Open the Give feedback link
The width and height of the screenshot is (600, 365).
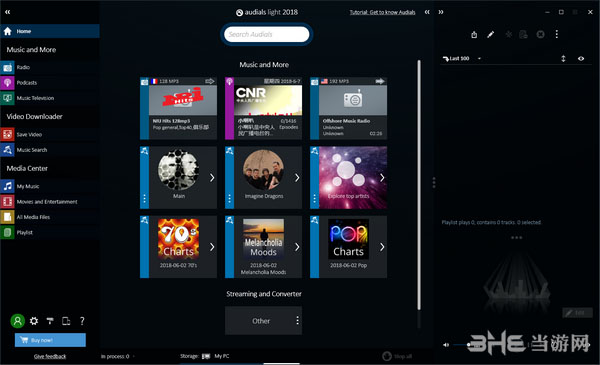pyautogui.click(x=50, y=357)
